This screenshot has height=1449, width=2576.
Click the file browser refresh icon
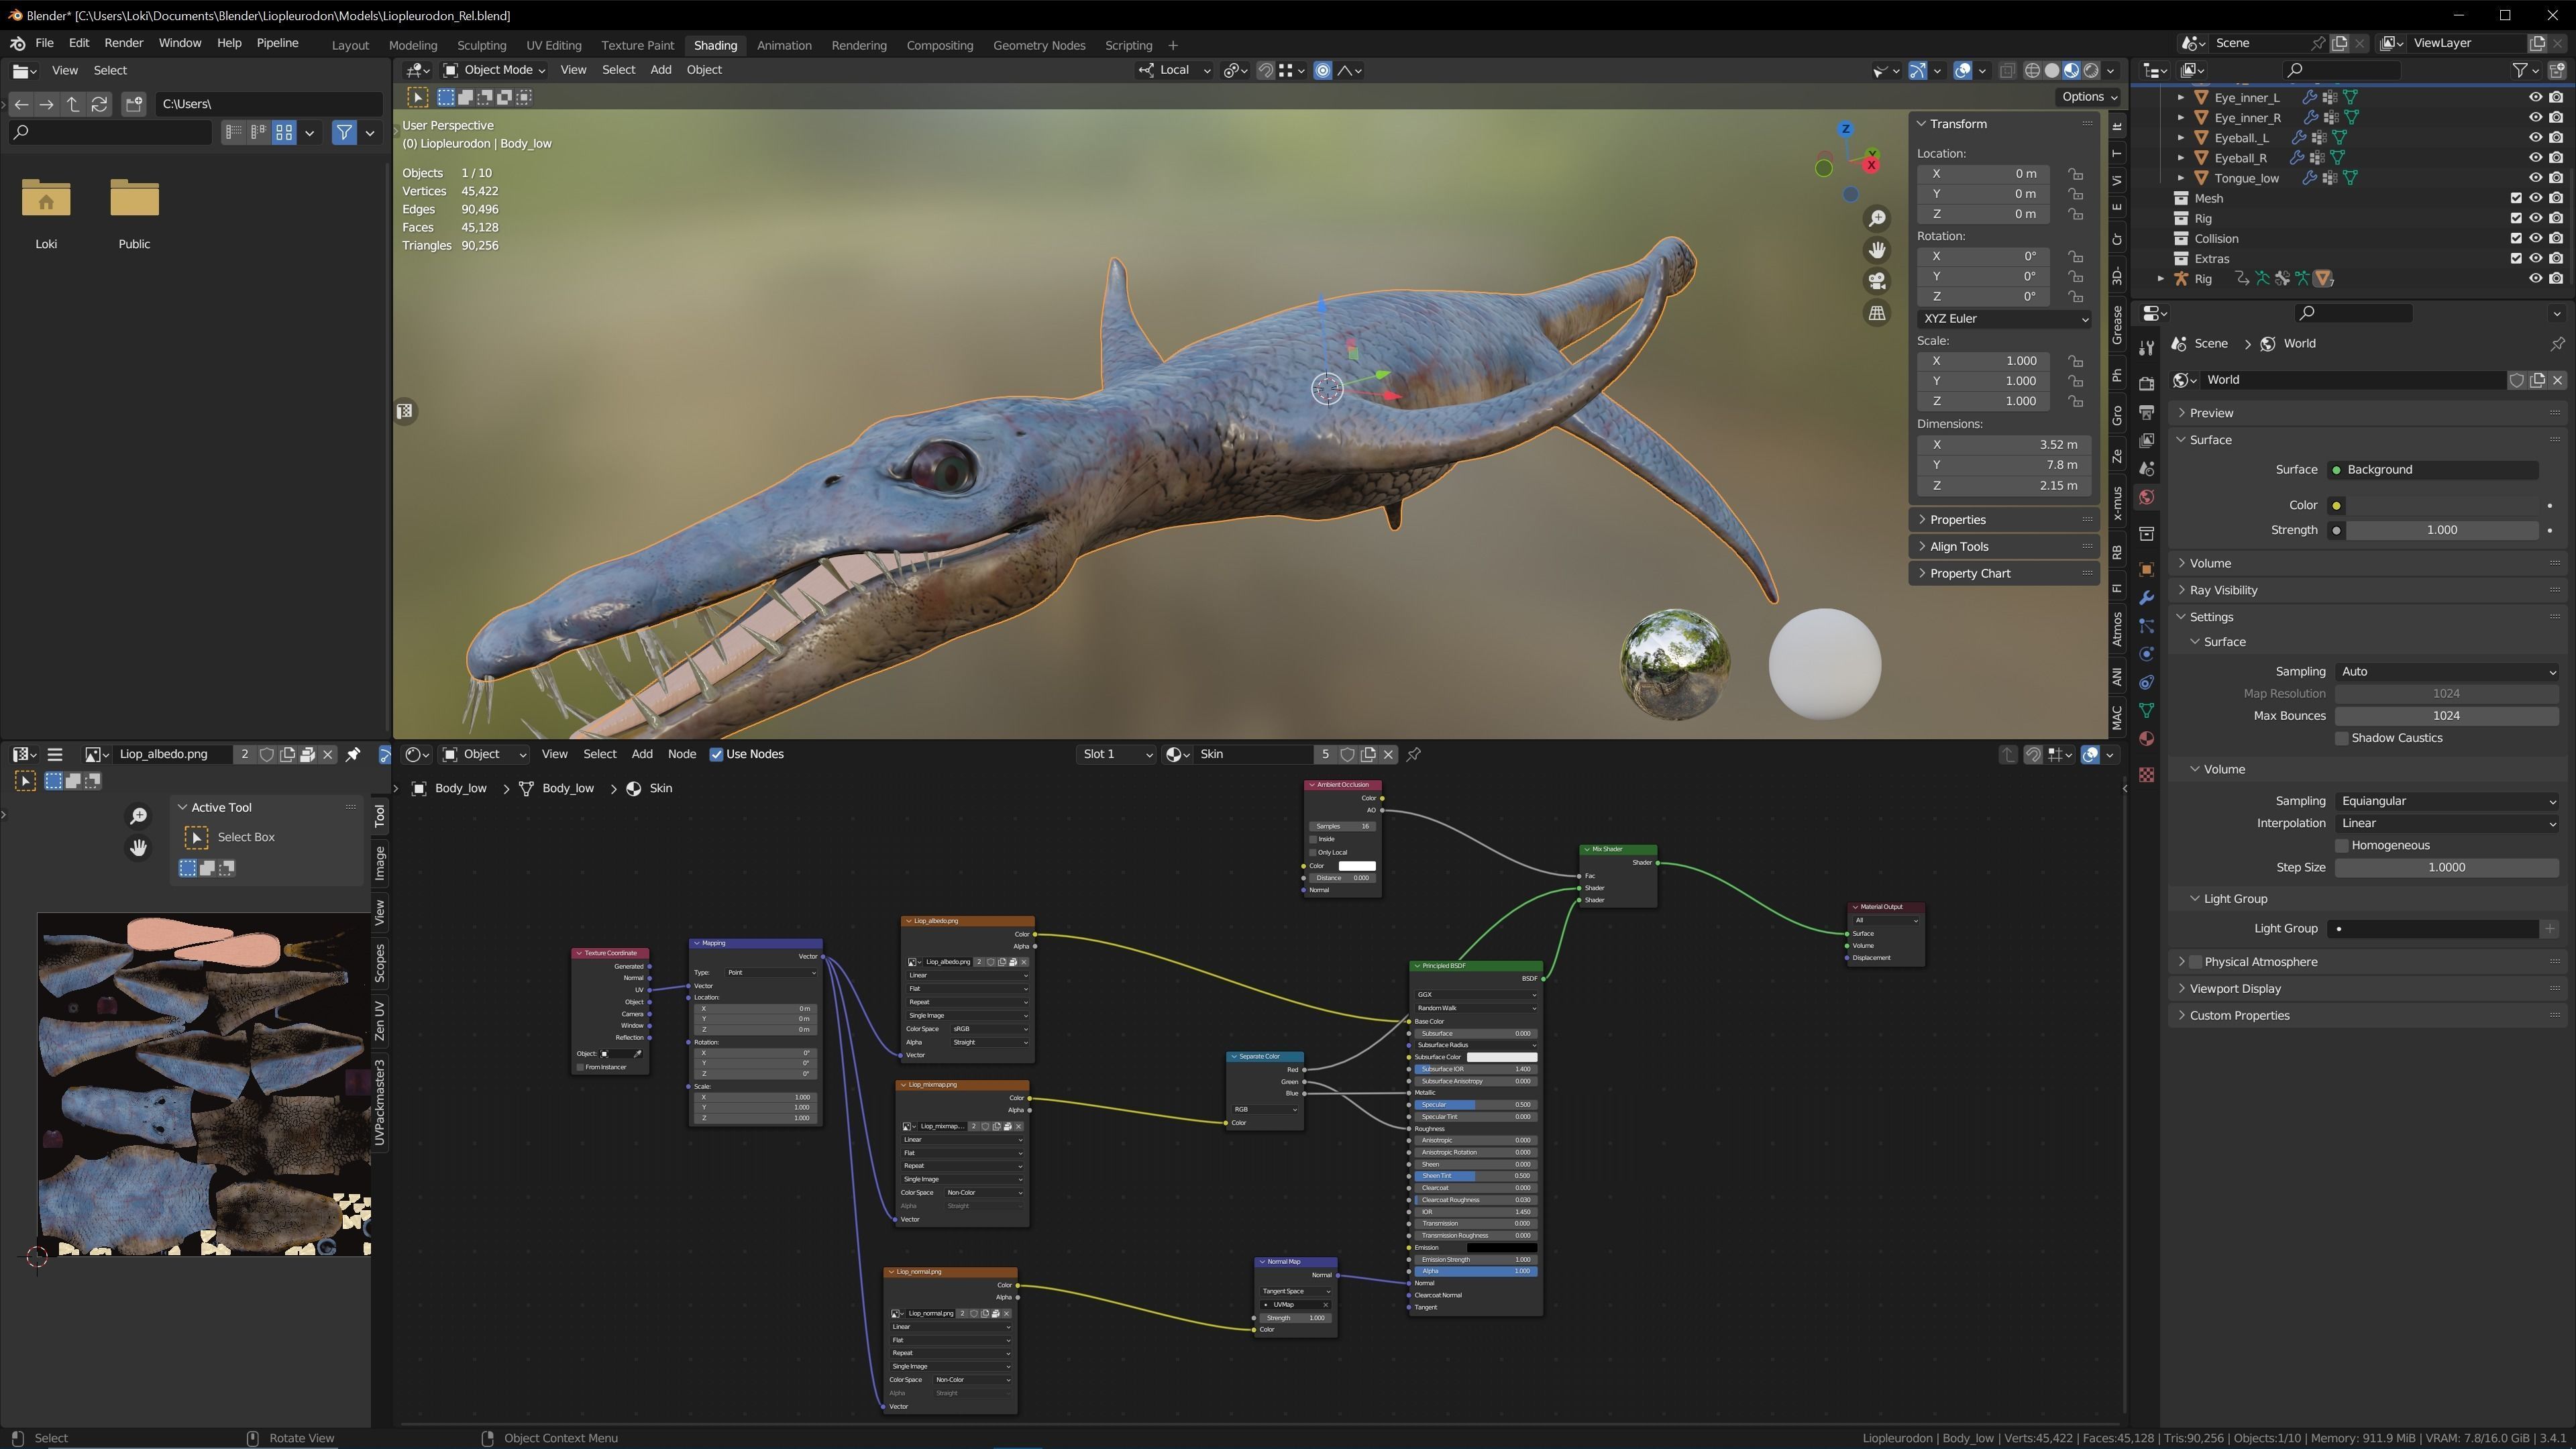(x=99, y=104)
